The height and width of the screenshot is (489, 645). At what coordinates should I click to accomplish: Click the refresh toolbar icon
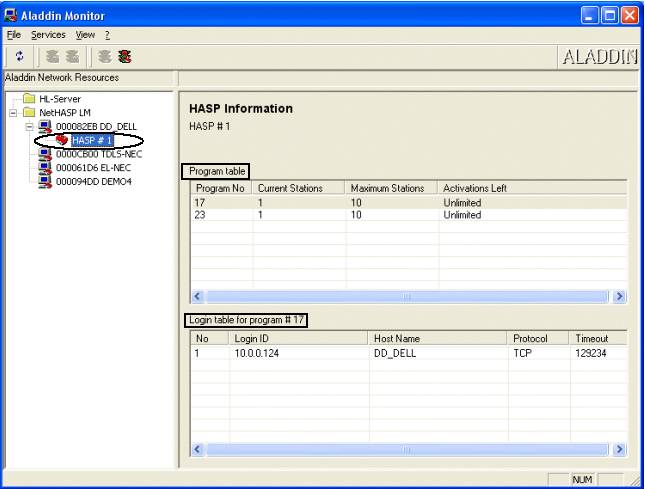point(20,56)
